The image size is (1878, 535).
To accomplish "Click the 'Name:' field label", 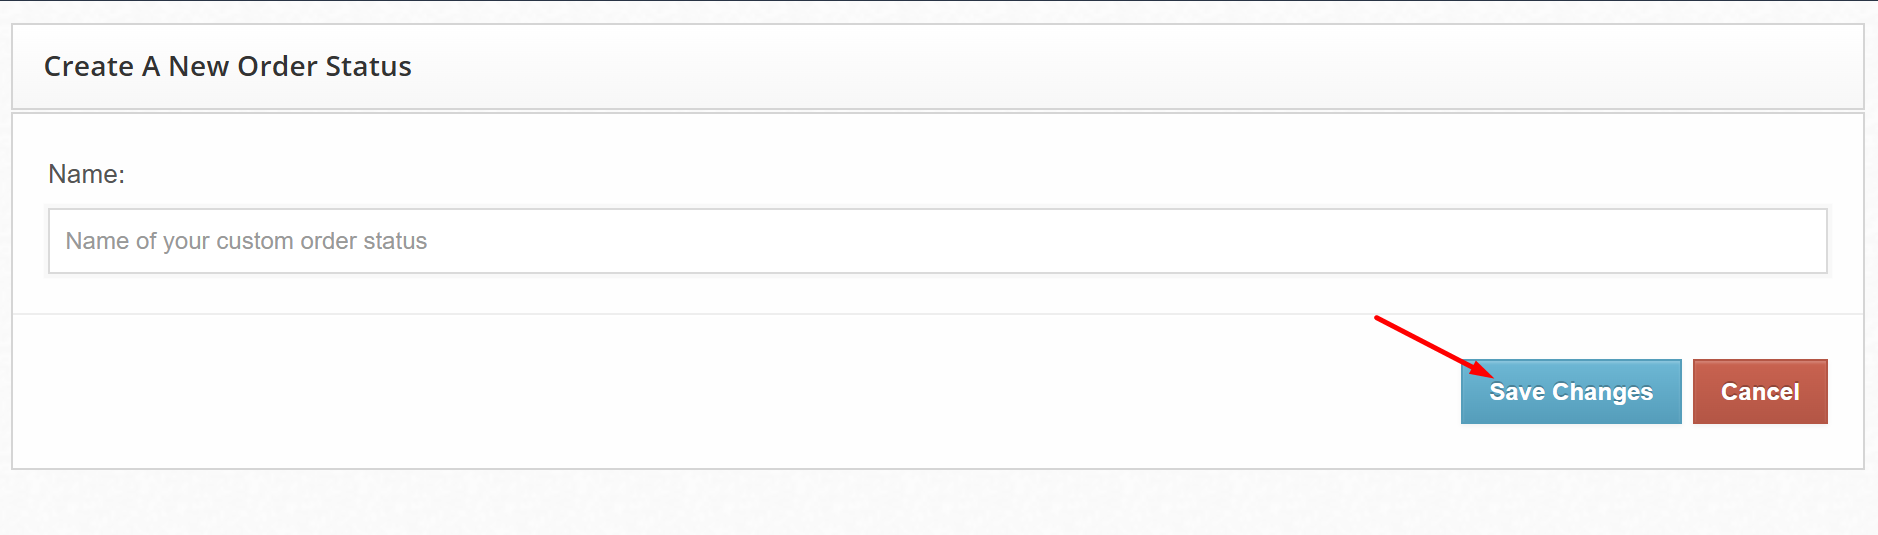I will point(86,174).
